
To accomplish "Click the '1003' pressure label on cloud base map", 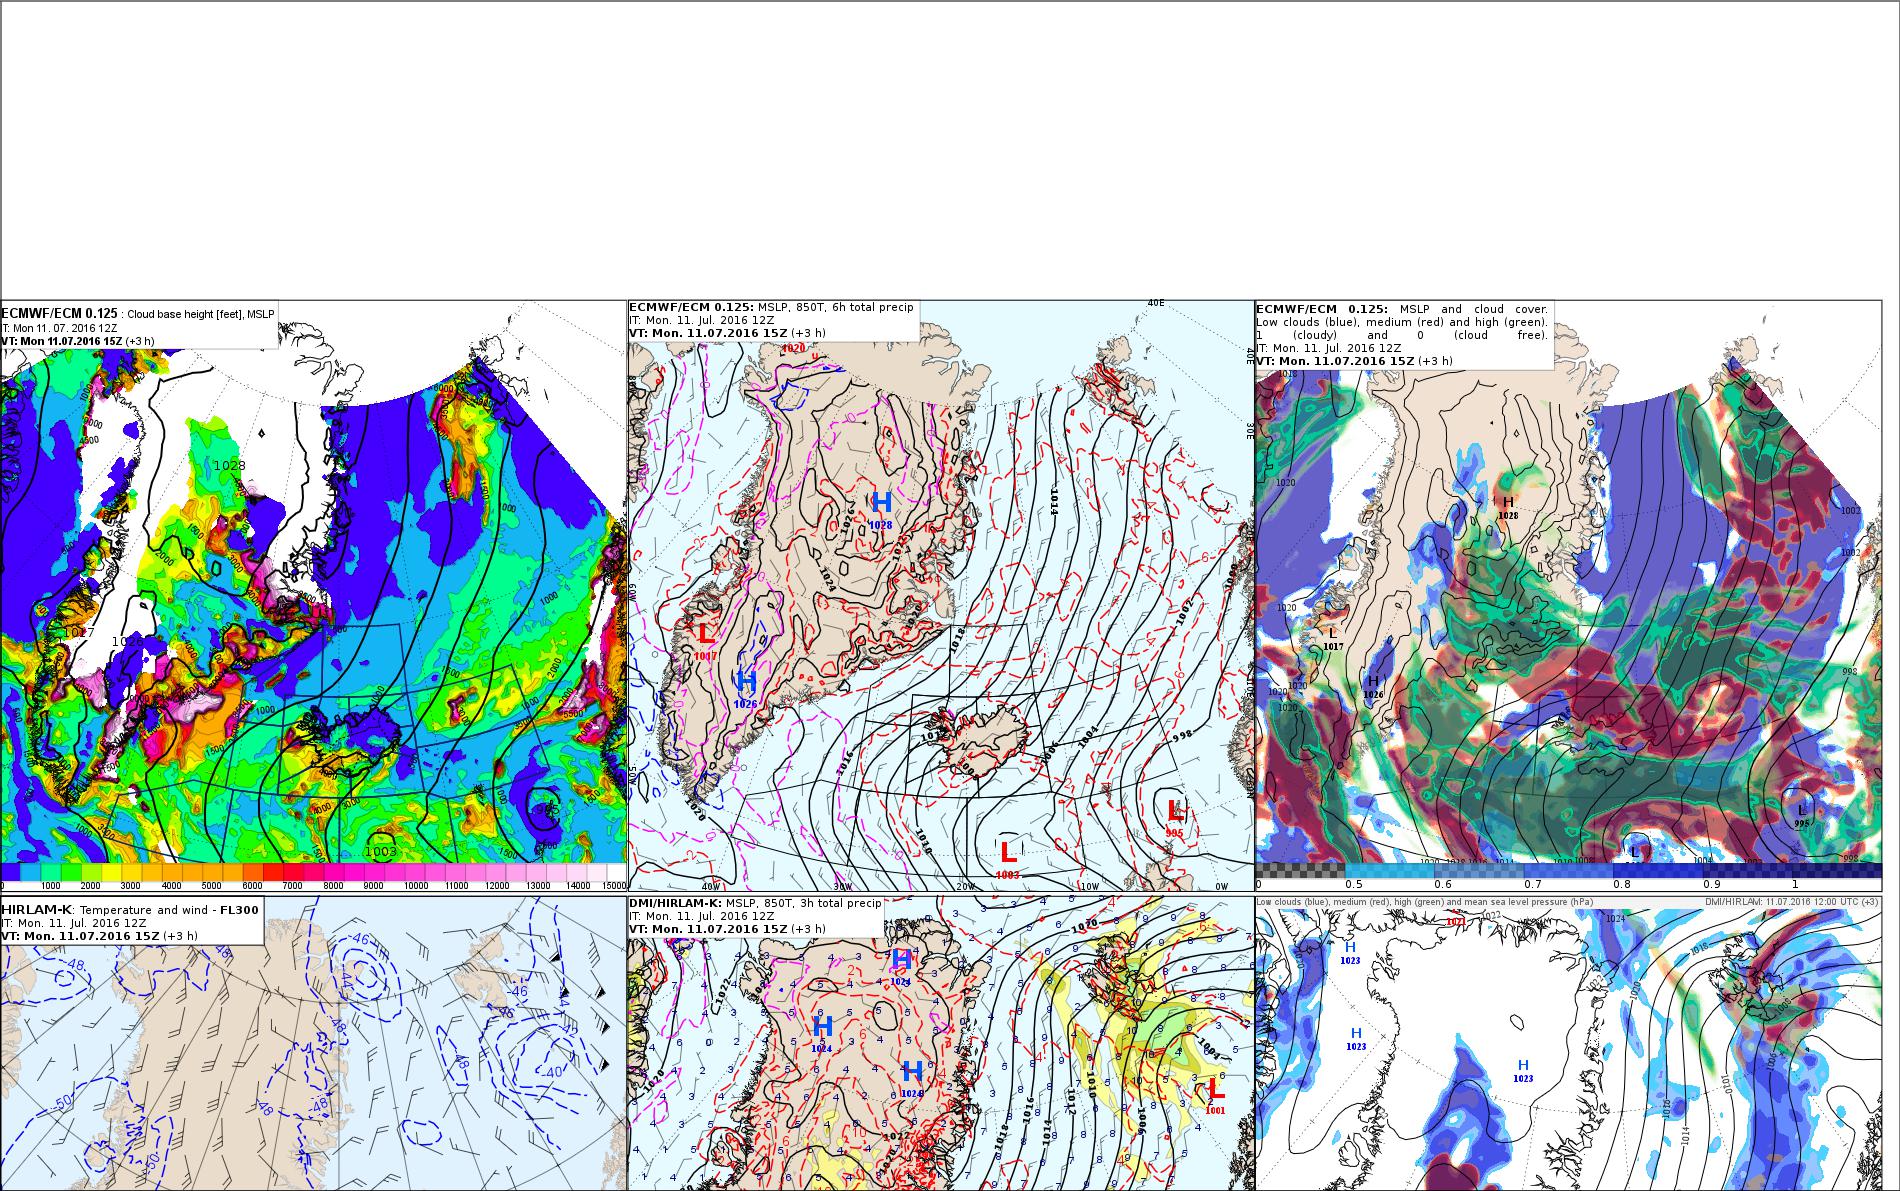I will [x=381, y=851].
